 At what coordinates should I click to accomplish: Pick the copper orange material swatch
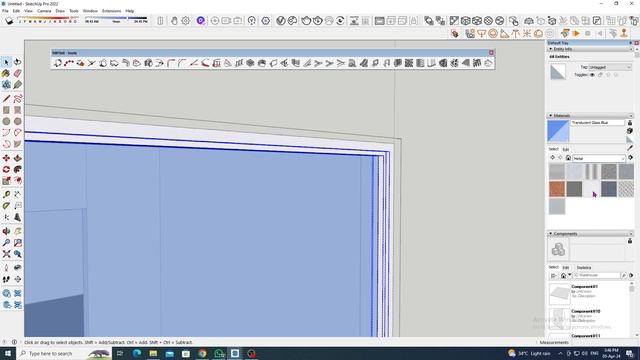pyautogui.click(x=557, y=189)
